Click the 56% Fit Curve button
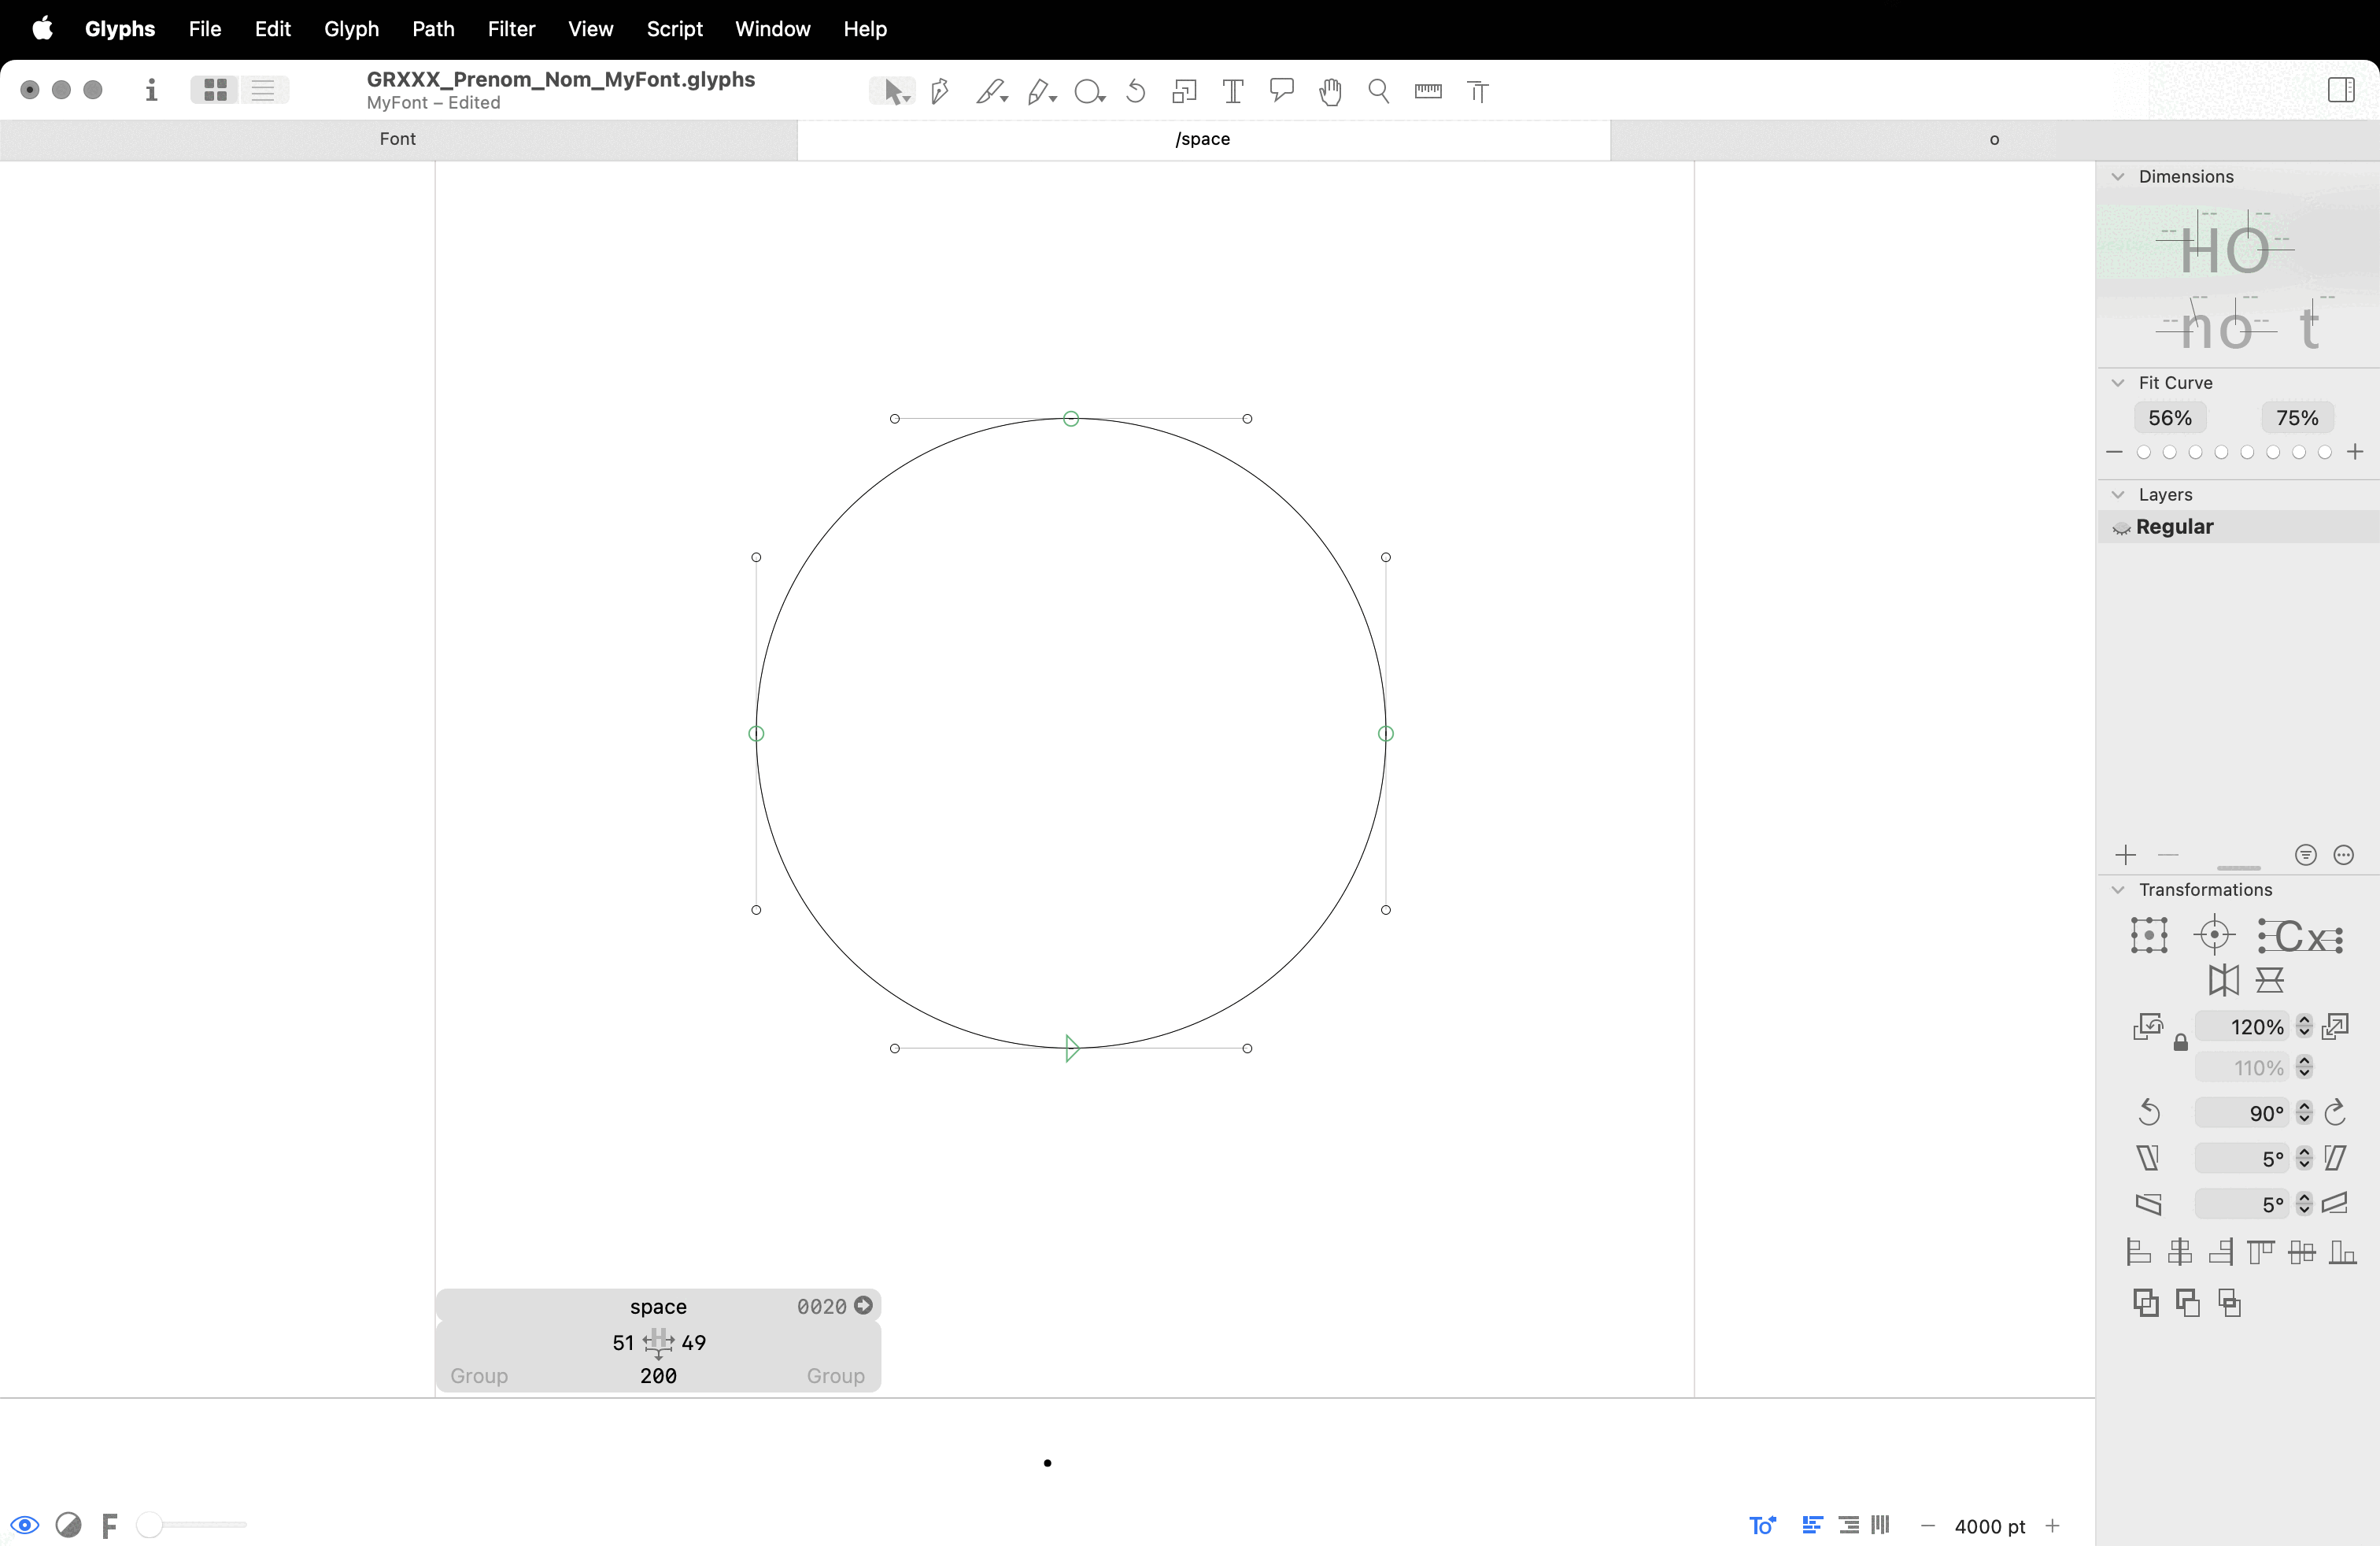 tap(2170, 418)
